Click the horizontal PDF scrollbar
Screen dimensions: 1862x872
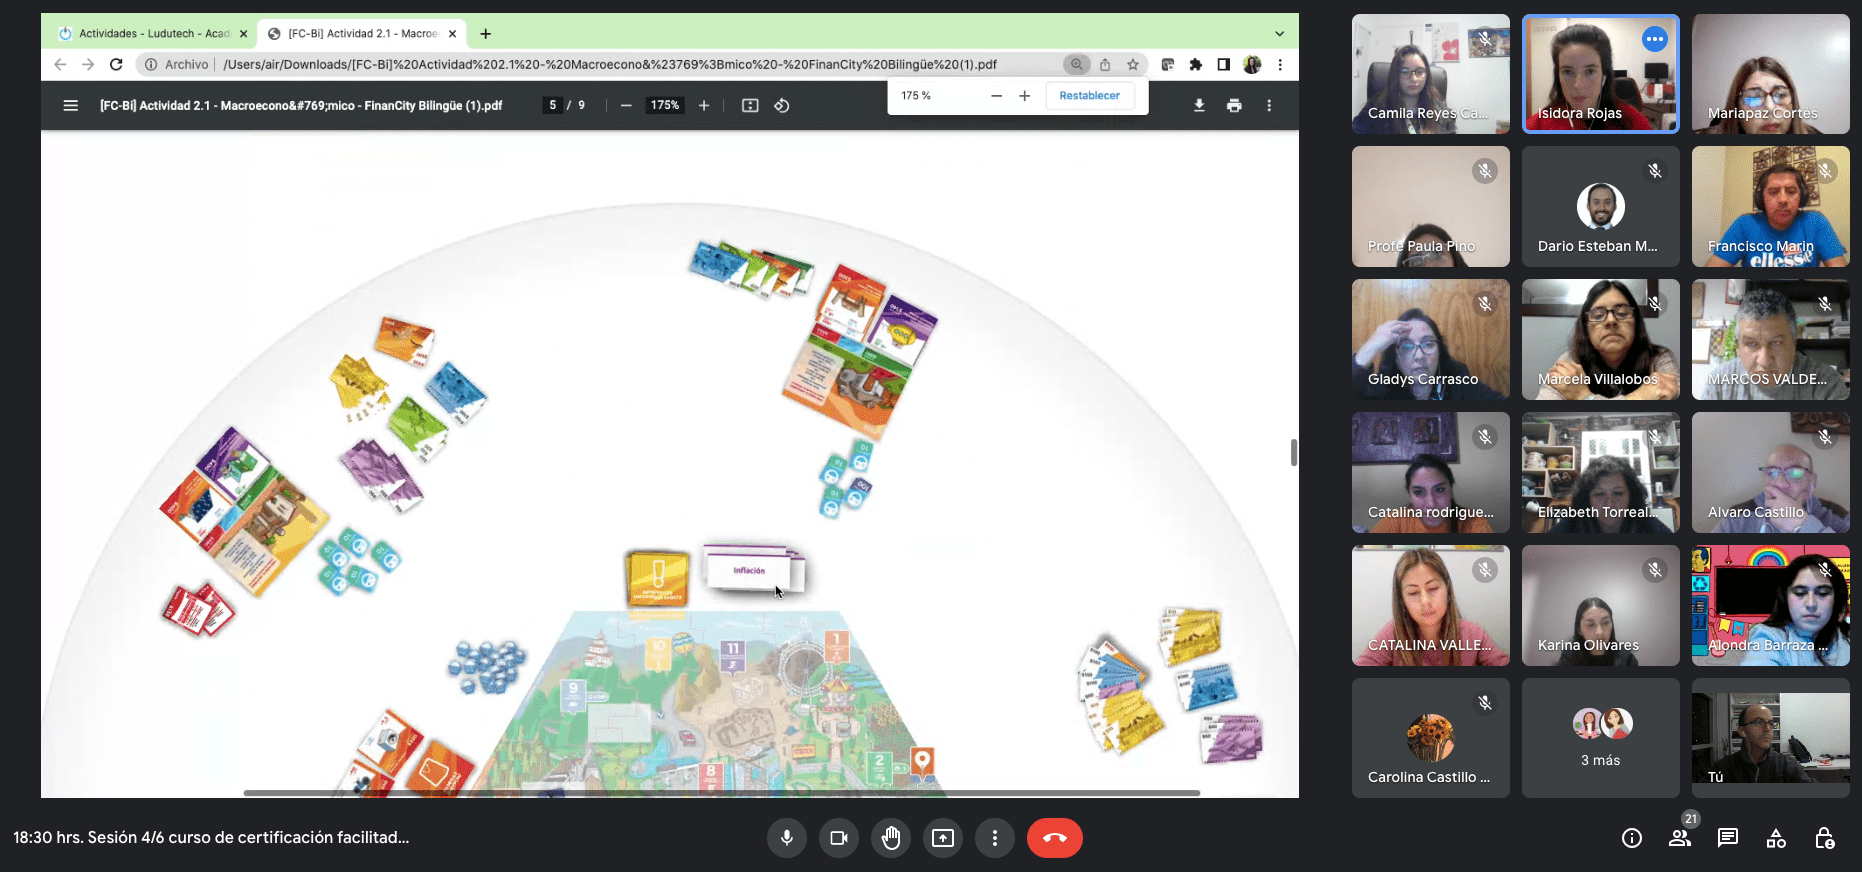(721, 793)
